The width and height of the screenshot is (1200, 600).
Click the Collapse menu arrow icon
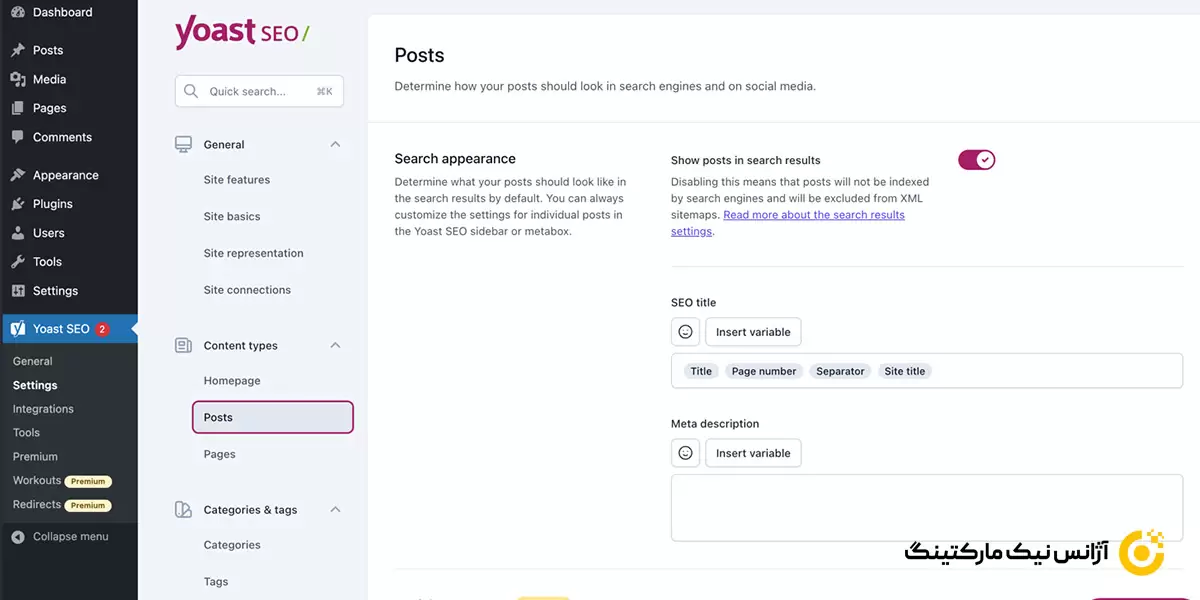18,537
